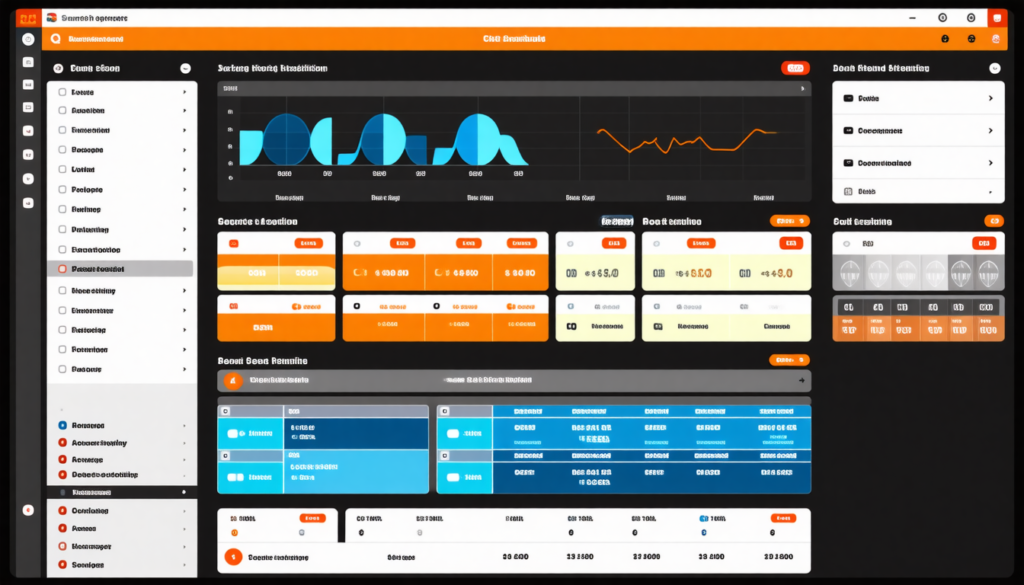Click the lone red-dot icon low in dark sidebar
This screenshot has height=585, width=1024.
click(x=28, y=510)
